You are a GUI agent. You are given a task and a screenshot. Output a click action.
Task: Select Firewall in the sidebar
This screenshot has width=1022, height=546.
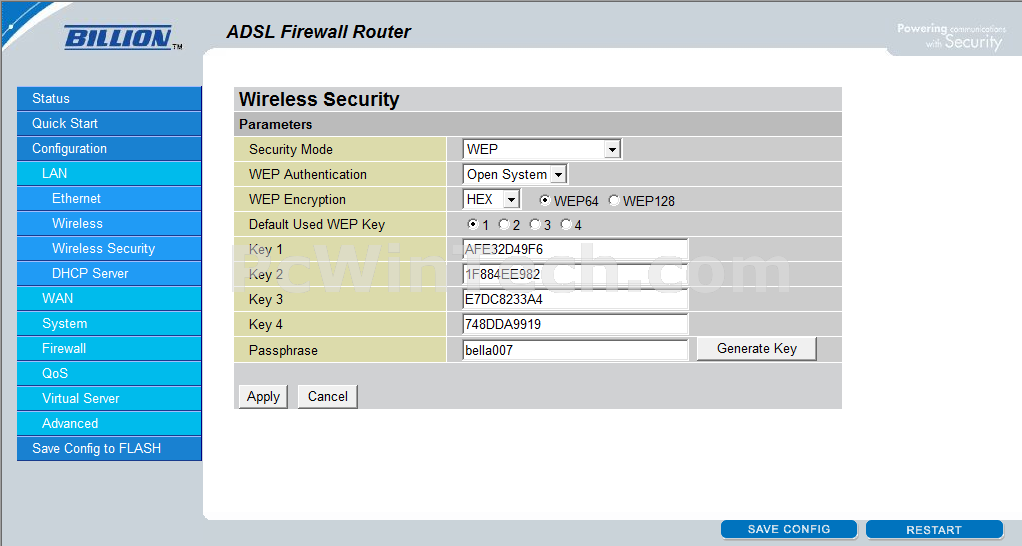109,348
